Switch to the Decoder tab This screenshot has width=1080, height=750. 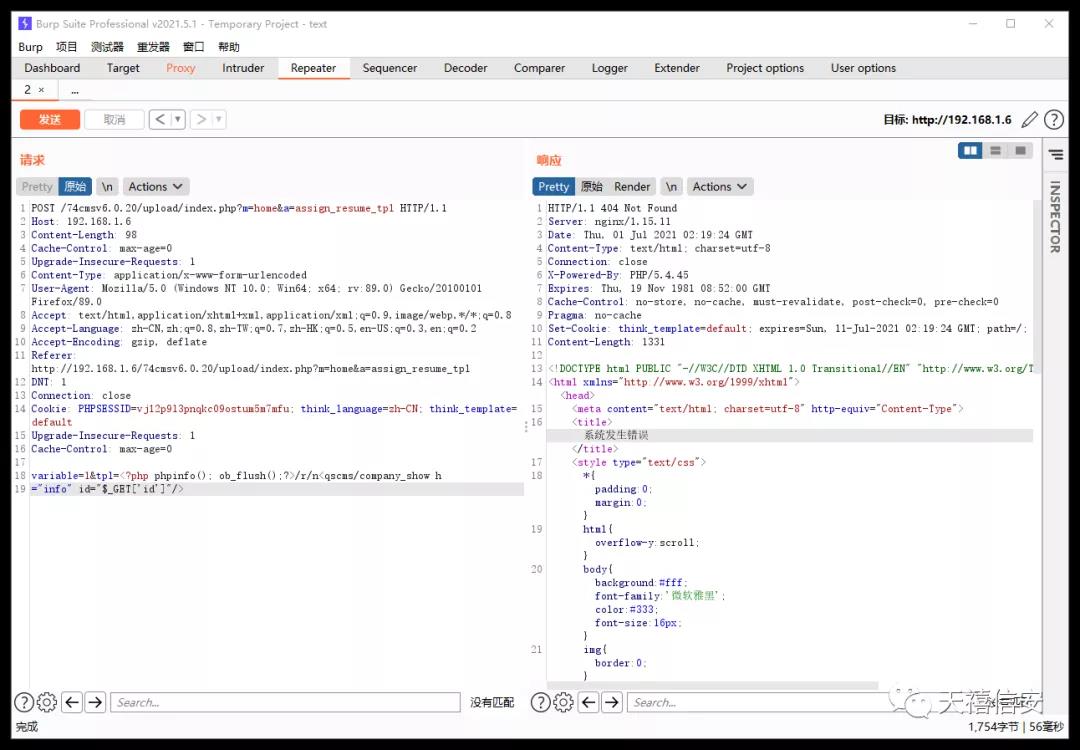tap(466, 68)
